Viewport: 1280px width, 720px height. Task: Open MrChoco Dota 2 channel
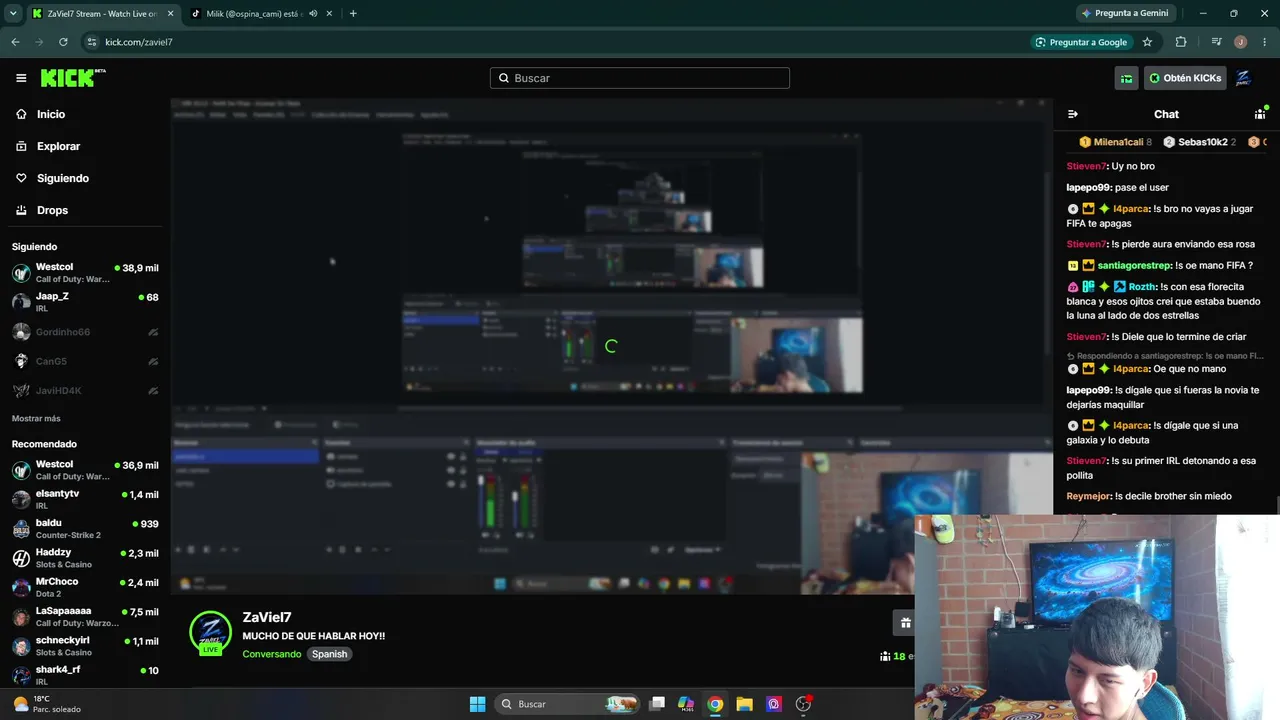click(85, 587)
